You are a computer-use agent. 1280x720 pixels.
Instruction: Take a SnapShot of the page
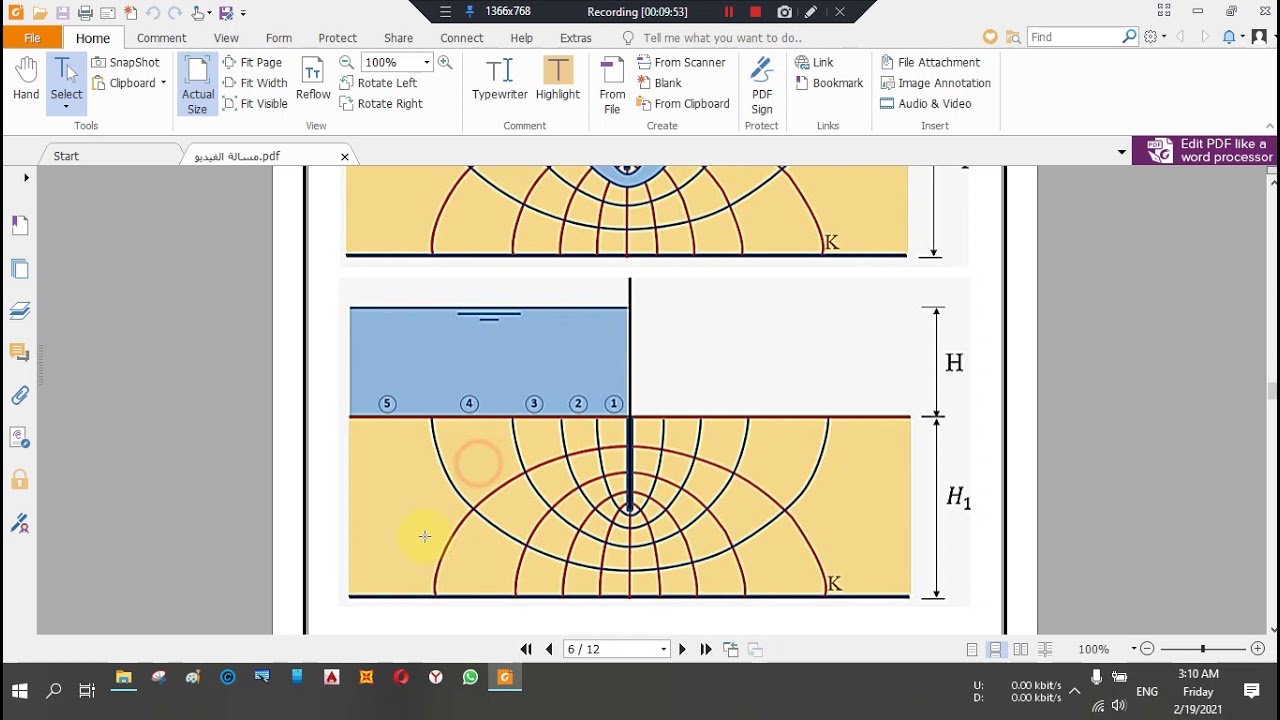(x=125, y=62)
